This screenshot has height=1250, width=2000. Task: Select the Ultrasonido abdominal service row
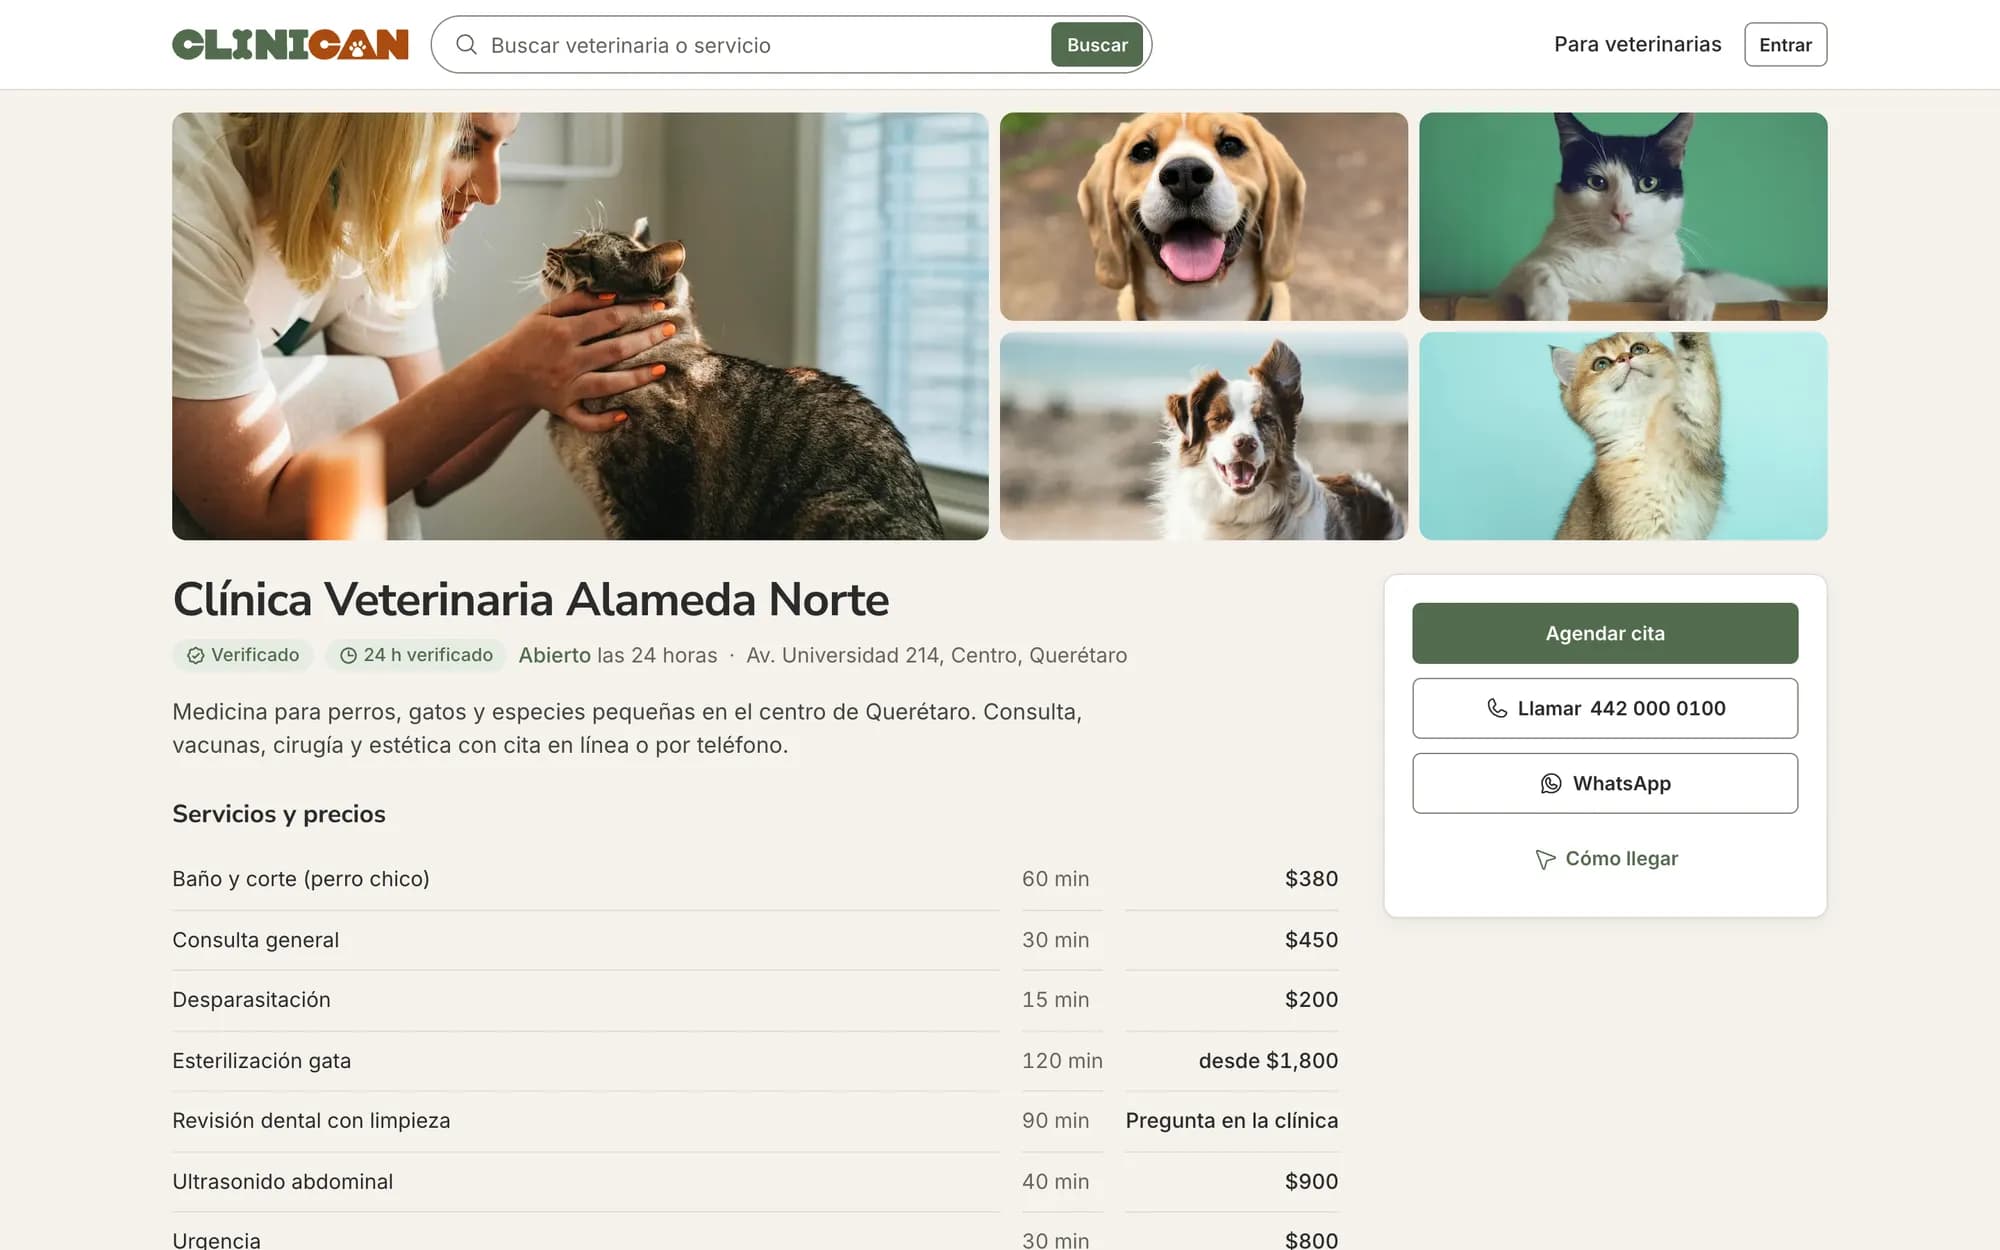pyautogui.click(x=755, y=1182)
